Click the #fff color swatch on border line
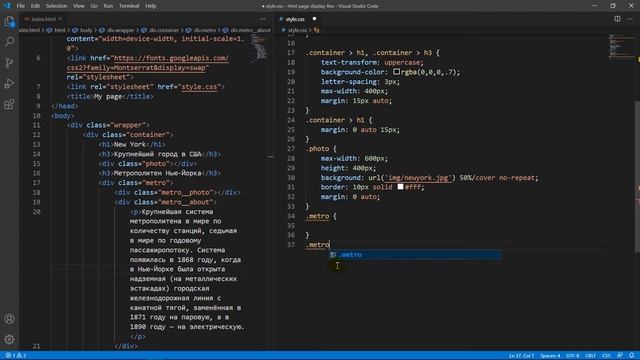Image resolution: width=640 pixels, height=360 pixels. click(x=400, y=187)
